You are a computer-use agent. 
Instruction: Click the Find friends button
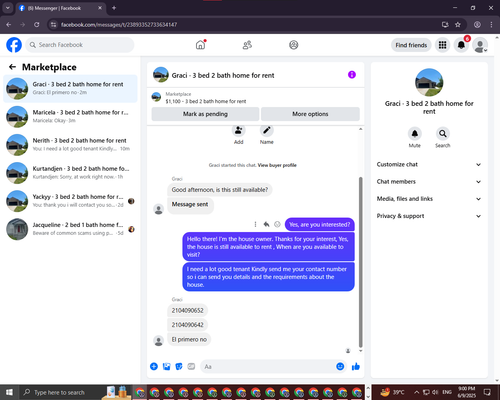(x=411, y=45)
